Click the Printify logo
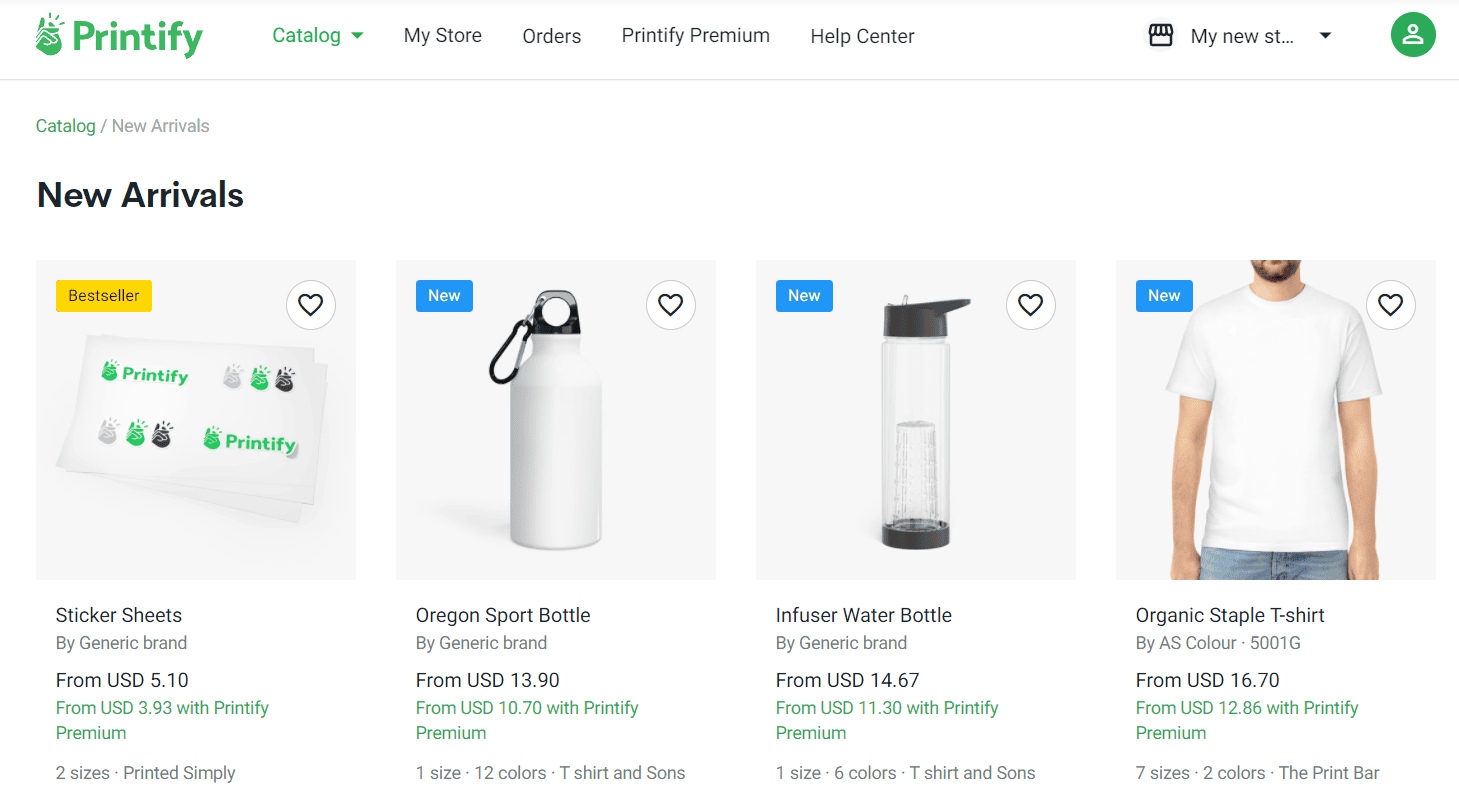This screenshot has width=1459, height=809. click(117, 36)
